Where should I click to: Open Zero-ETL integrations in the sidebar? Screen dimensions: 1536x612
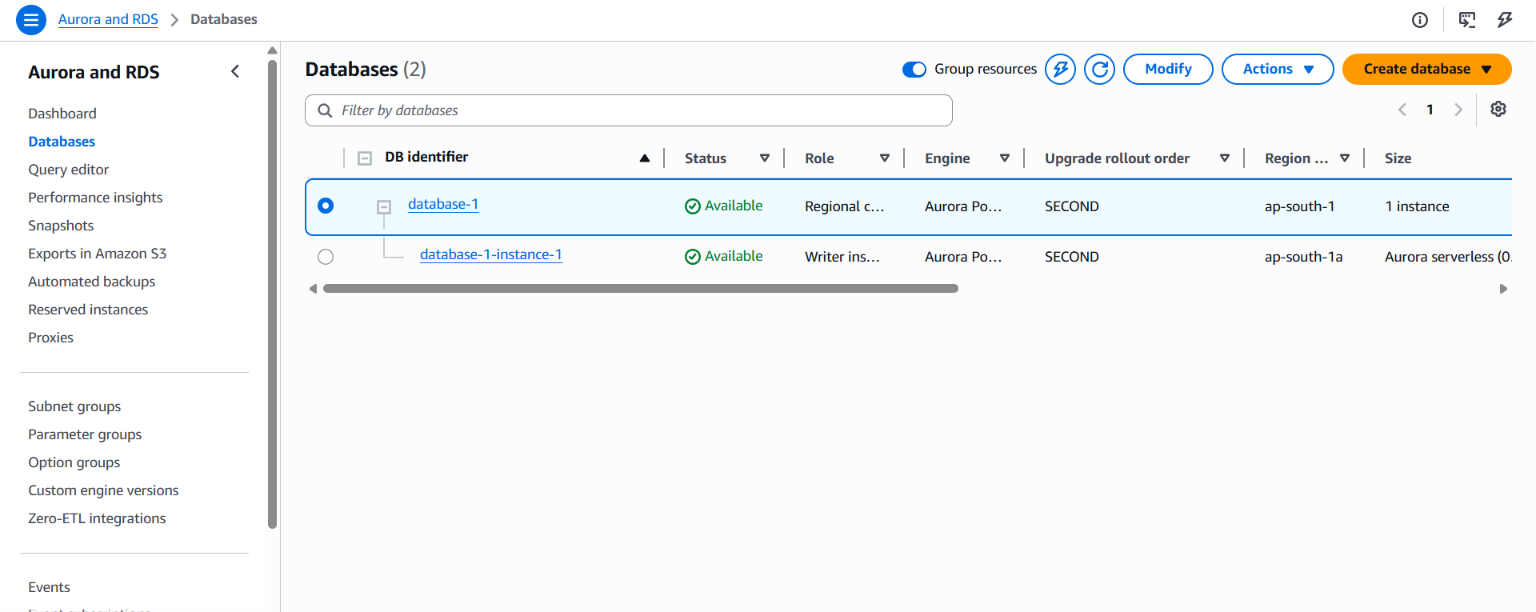point(97,519)
